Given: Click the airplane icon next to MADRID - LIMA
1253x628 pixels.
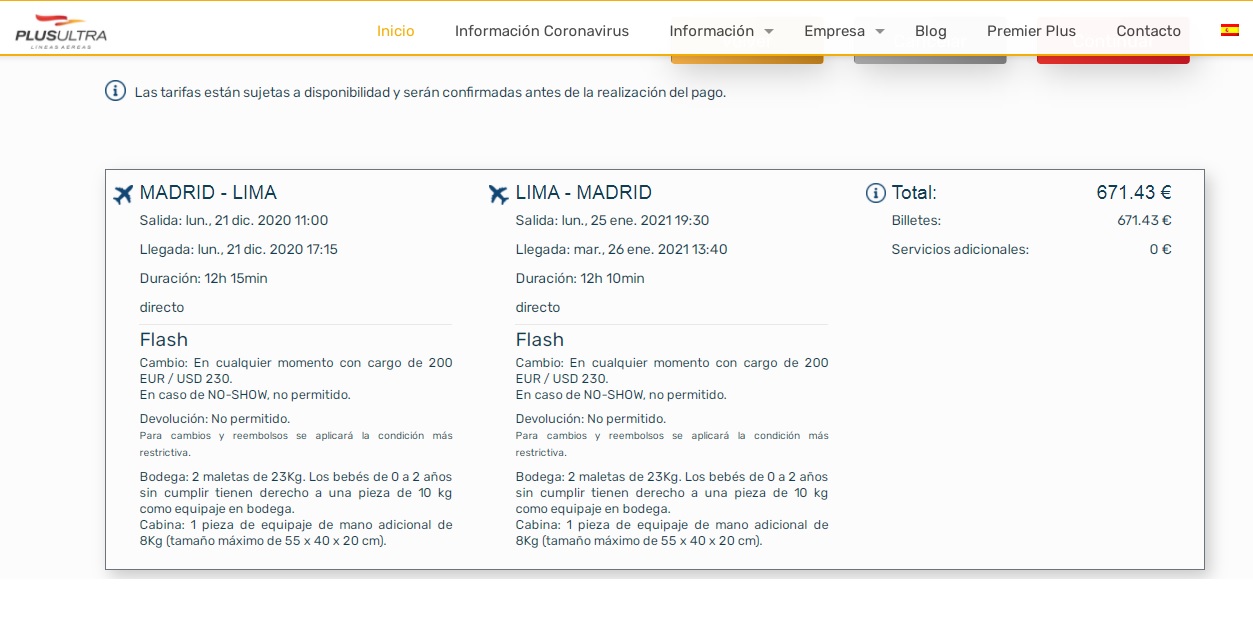Looking at the screenshot, I should point(123,194).
